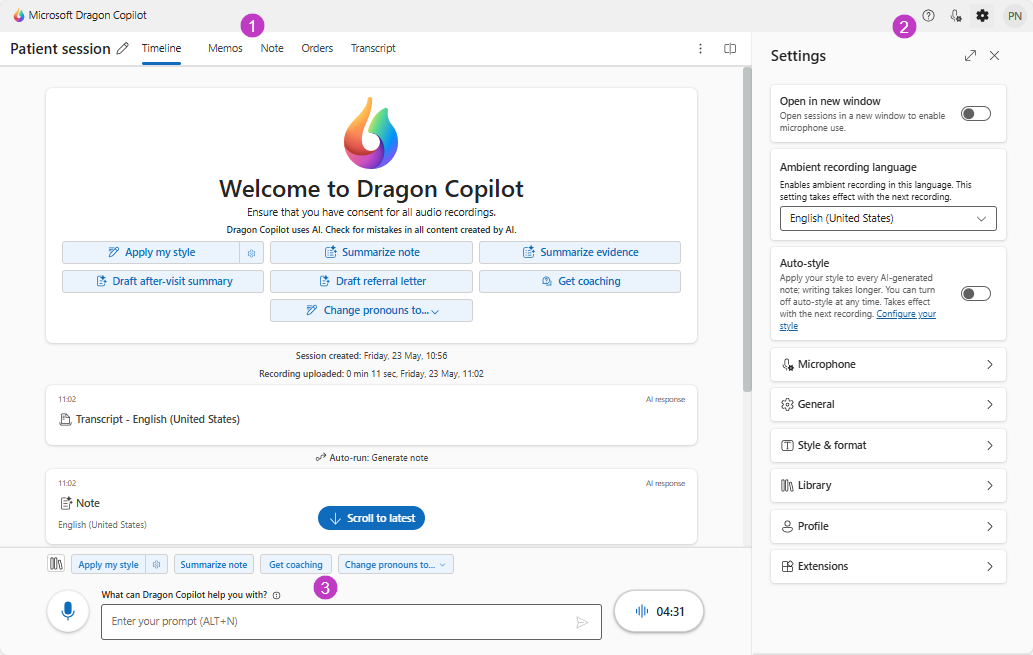Open the more options three-dot menu

click(x=700, y=48)
